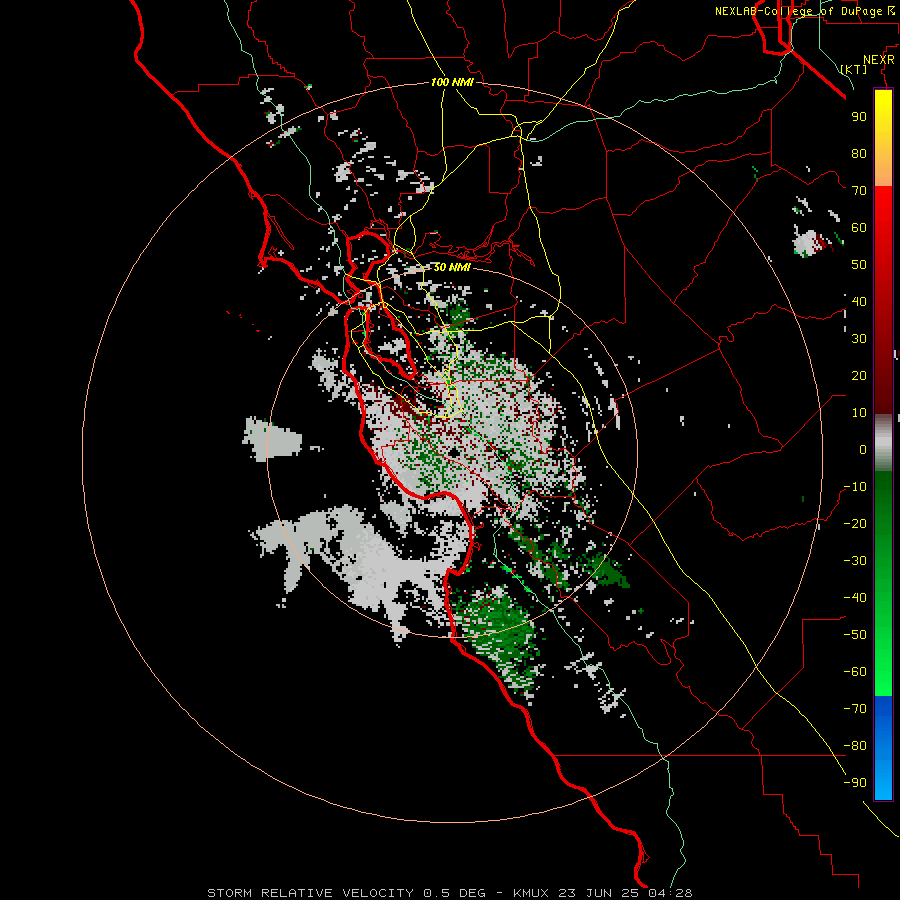The height and width of the screenshot is (900, 900).
Task: Select the positive 10 knot scale value
Action: coord(859,413)
